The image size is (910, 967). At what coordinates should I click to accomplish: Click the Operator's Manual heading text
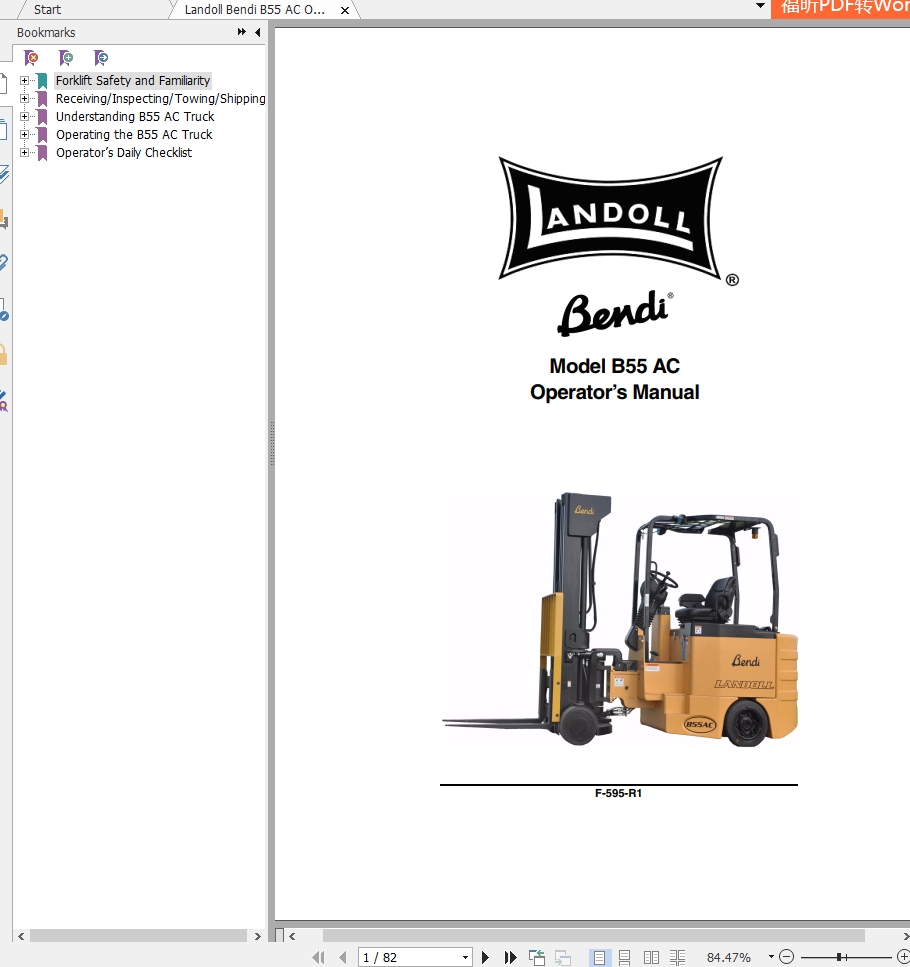point(615,392)
